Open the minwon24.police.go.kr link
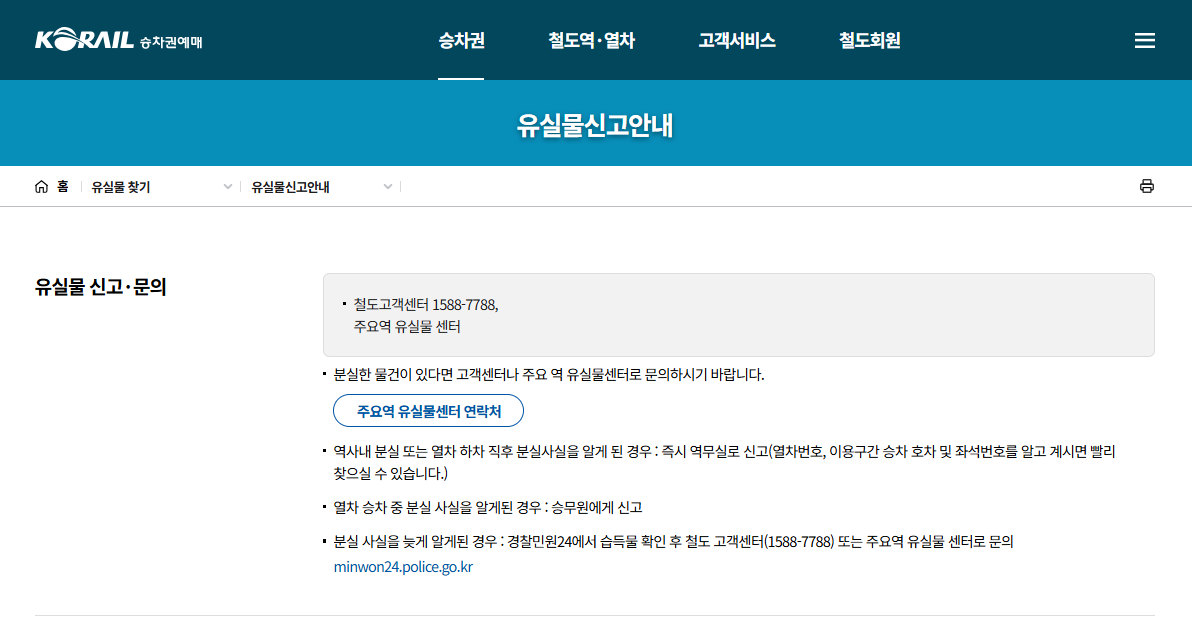 point(403,566)
